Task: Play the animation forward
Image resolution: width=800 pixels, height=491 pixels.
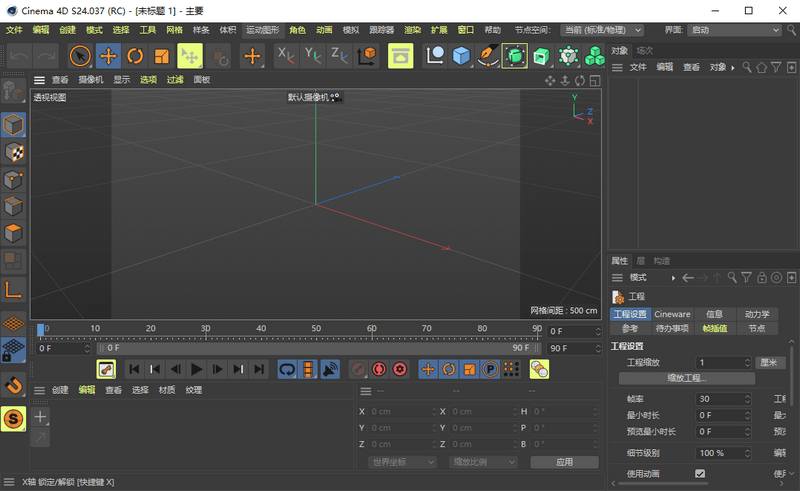Action: [196, 369]
